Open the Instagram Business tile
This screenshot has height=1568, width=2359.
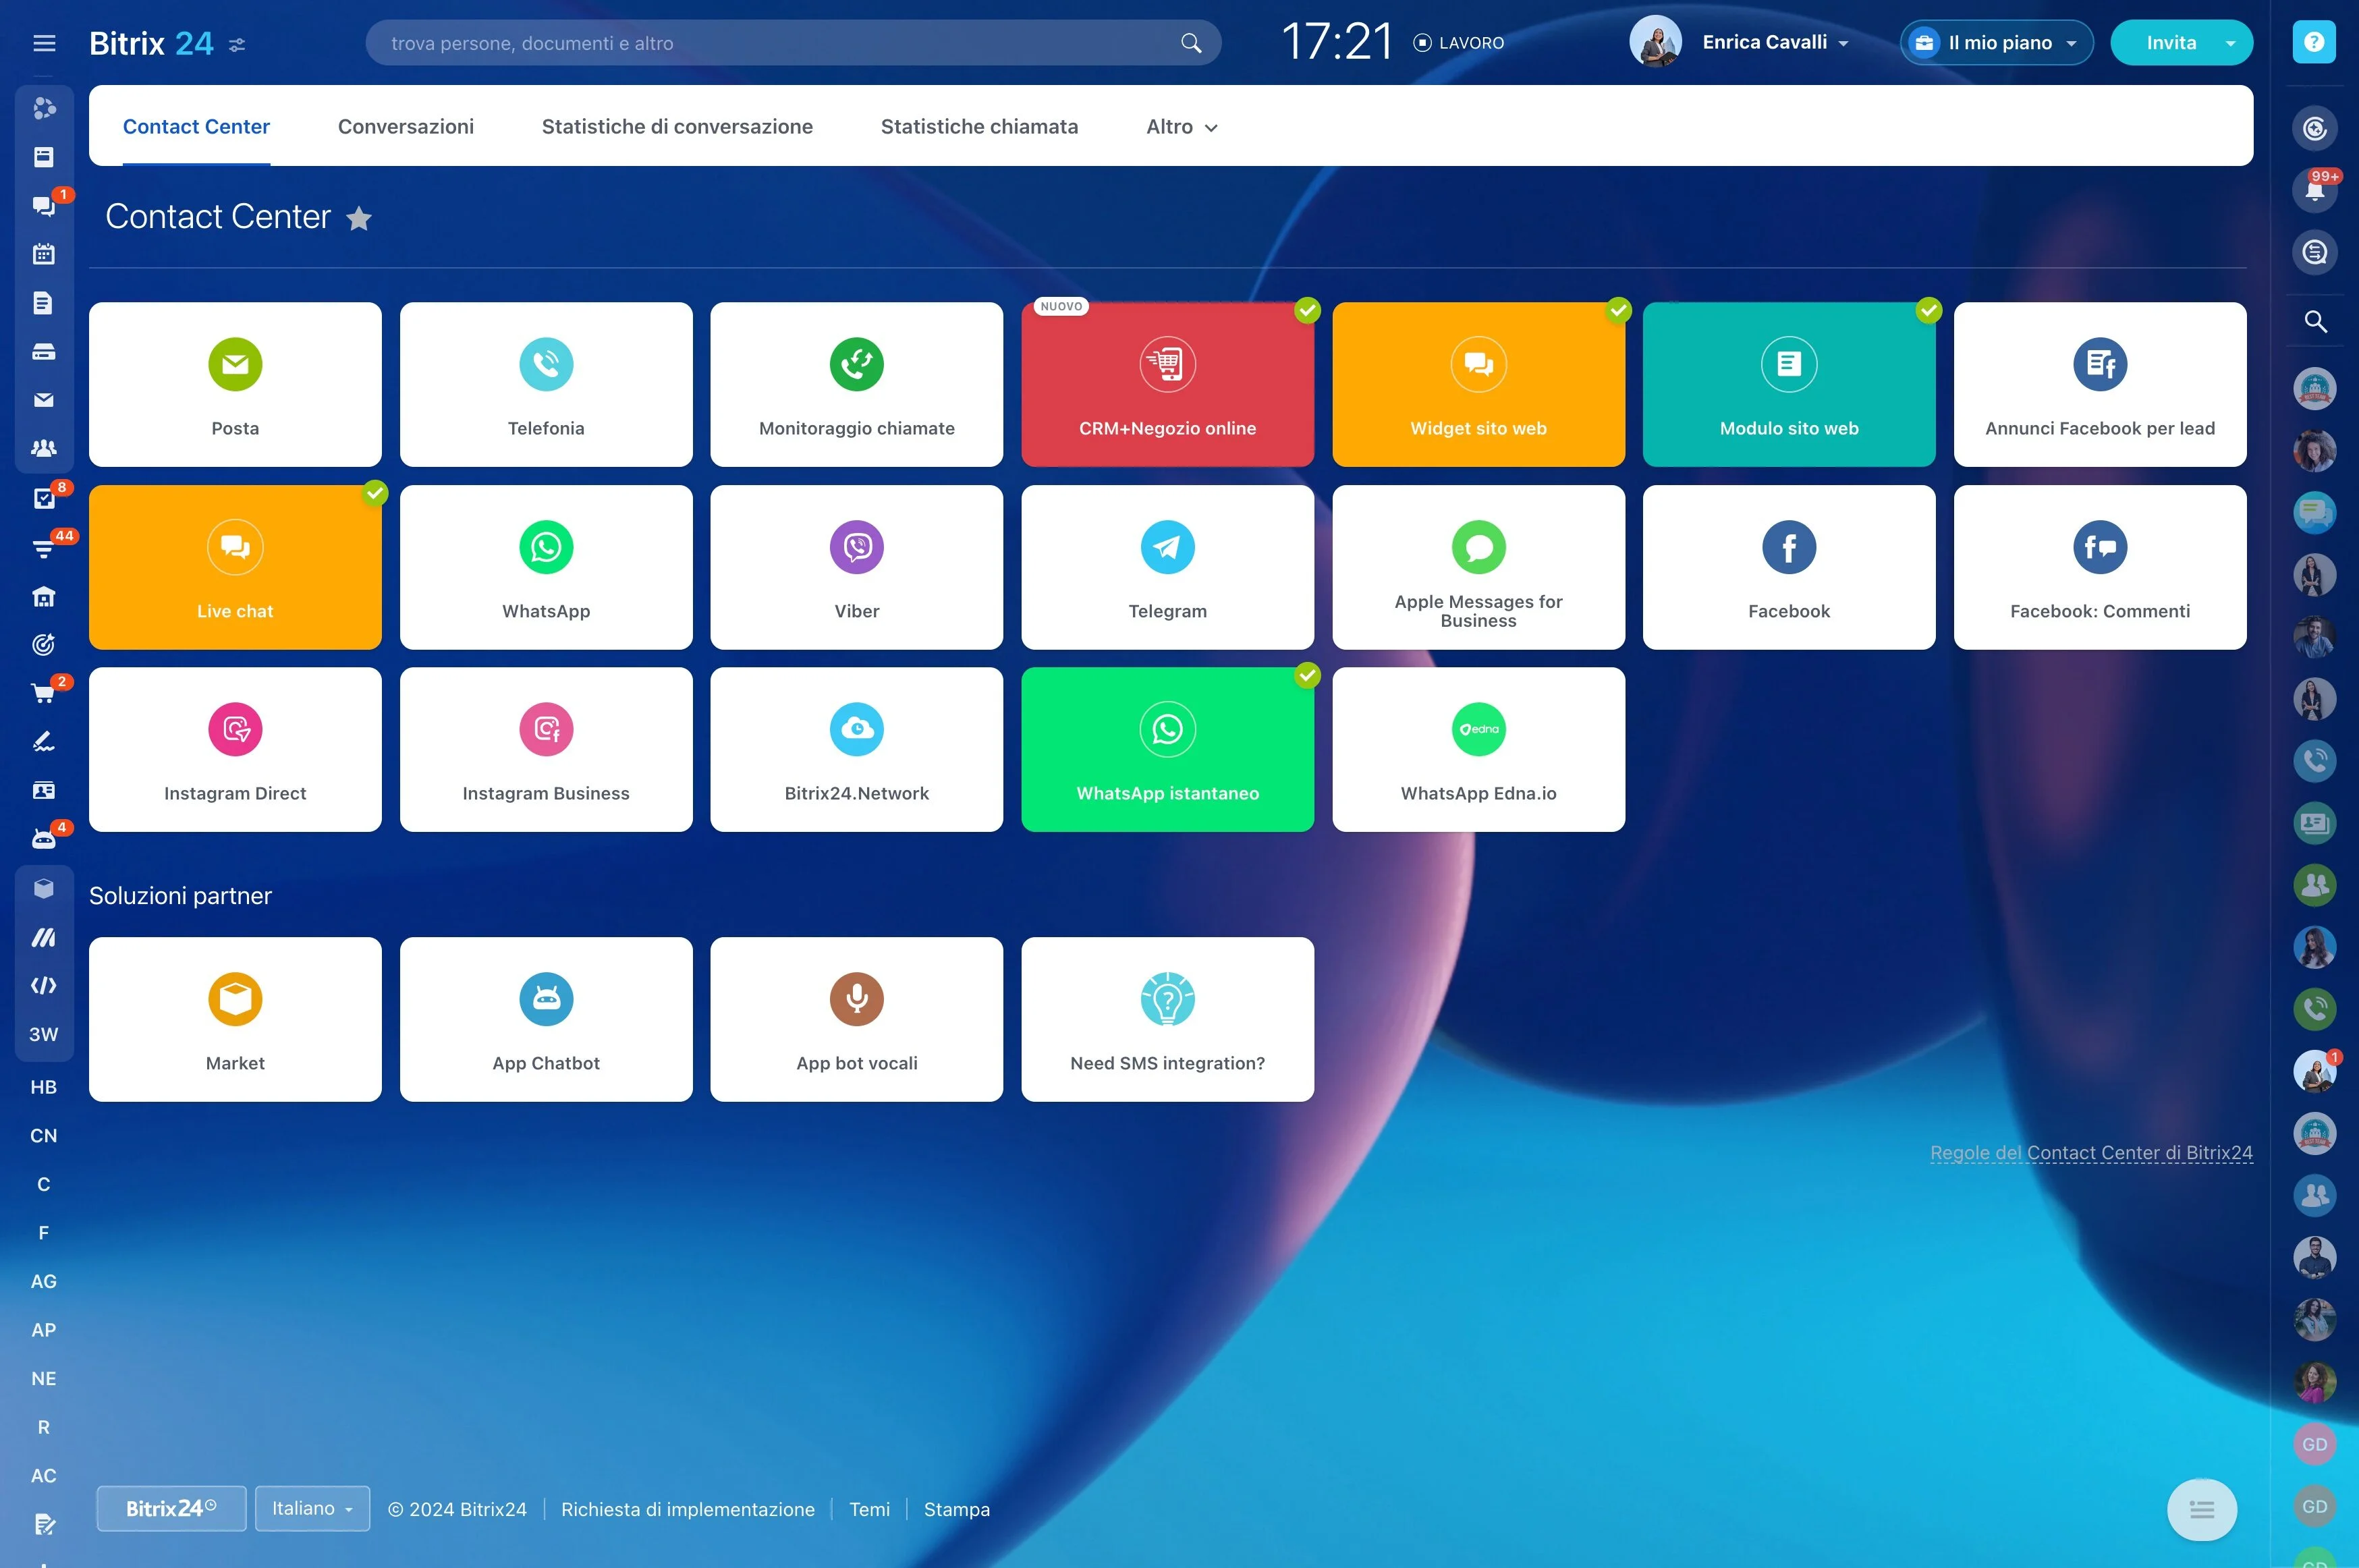pos(546,749)
